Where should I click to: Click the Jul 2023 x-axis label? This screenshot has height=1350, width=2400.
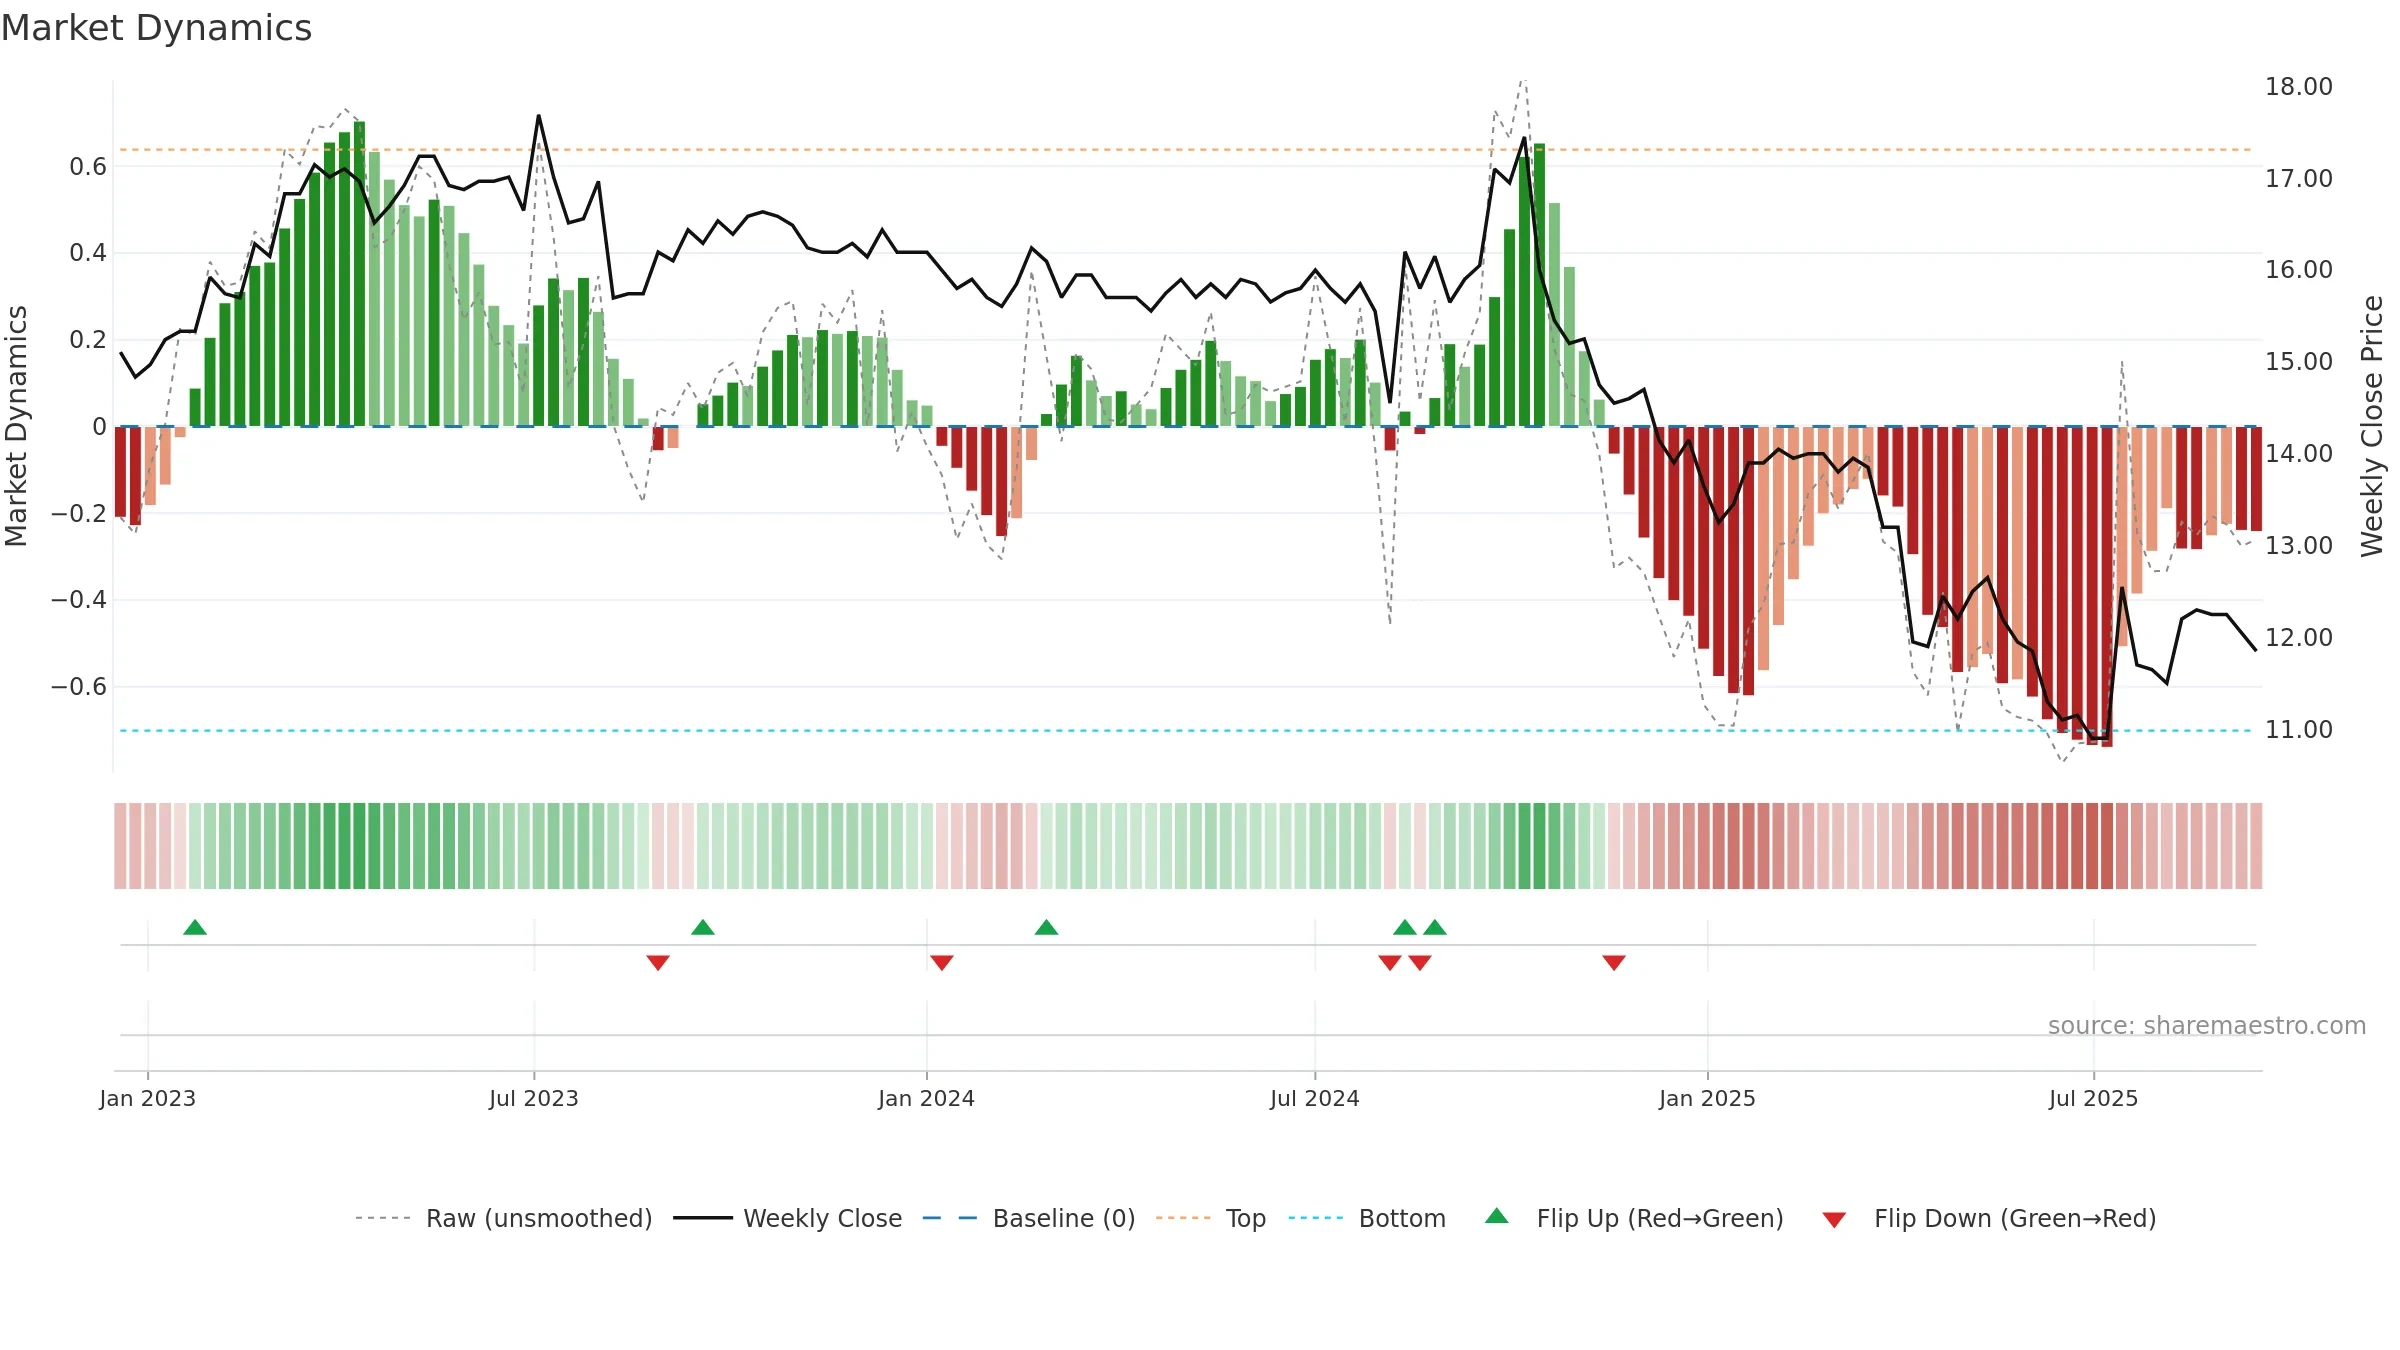point(534,1098)
